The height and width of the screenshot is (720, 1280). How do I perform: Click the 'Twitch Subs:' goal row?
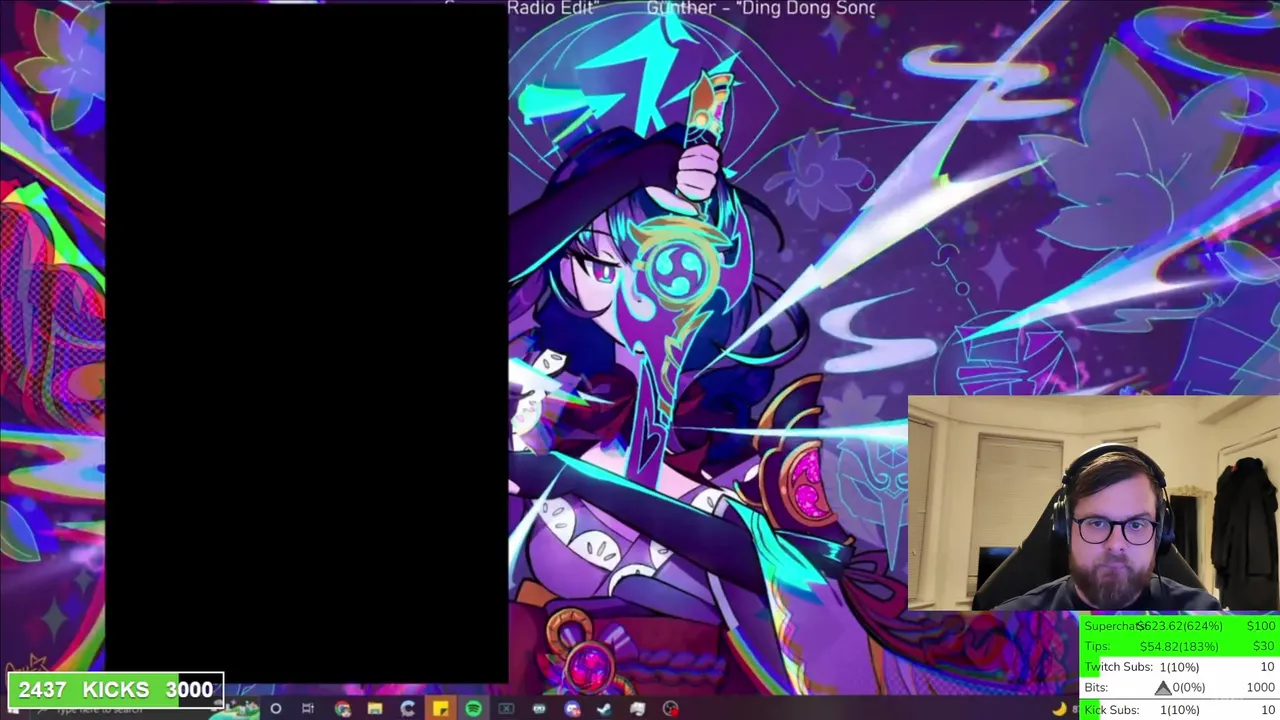[x=1180, y=667]
